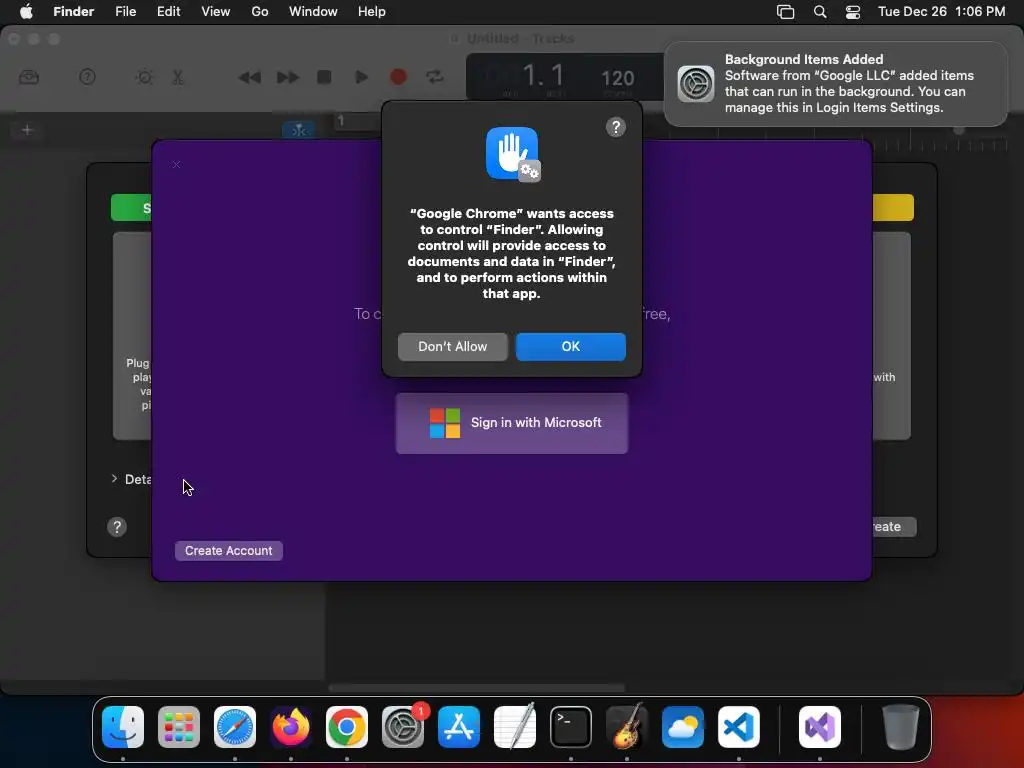
Task: Toggle GarageBand cycle mode
Action: (435, 78)
